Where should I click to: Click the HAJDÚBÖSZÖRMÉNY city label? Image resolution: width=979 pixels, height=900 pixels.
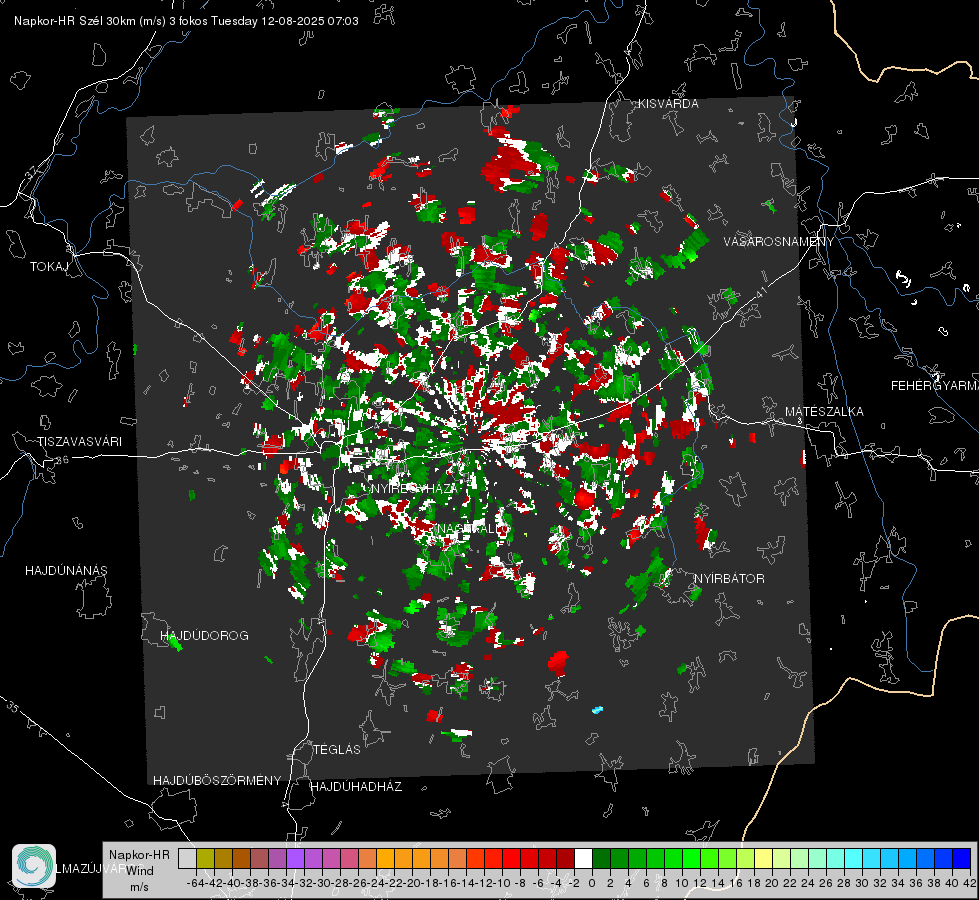tap(217, 781)
